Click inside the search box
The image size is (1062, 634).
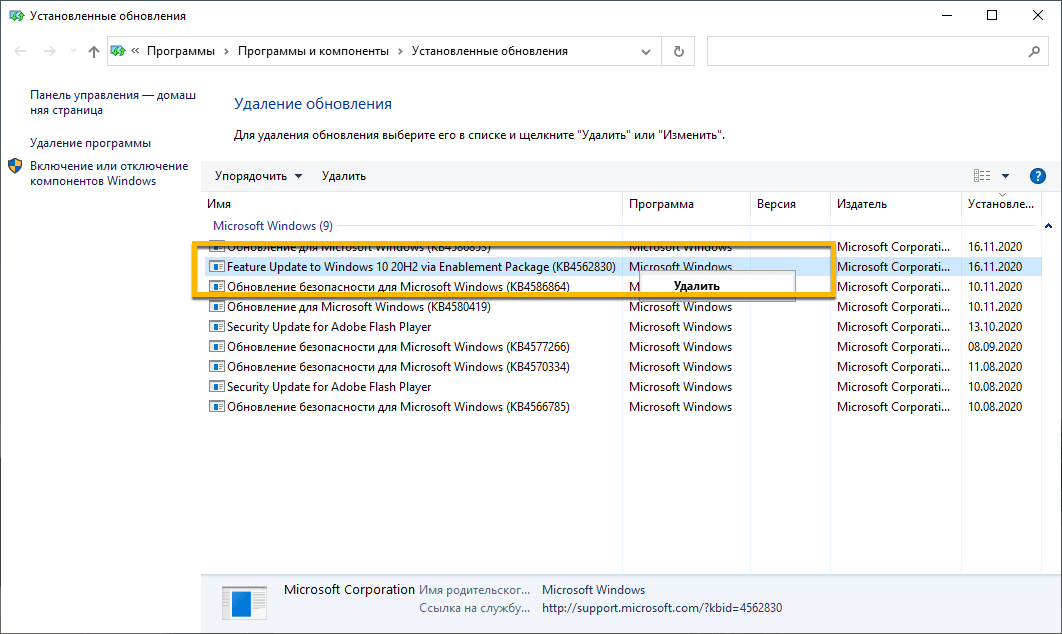tap(870, 50)
